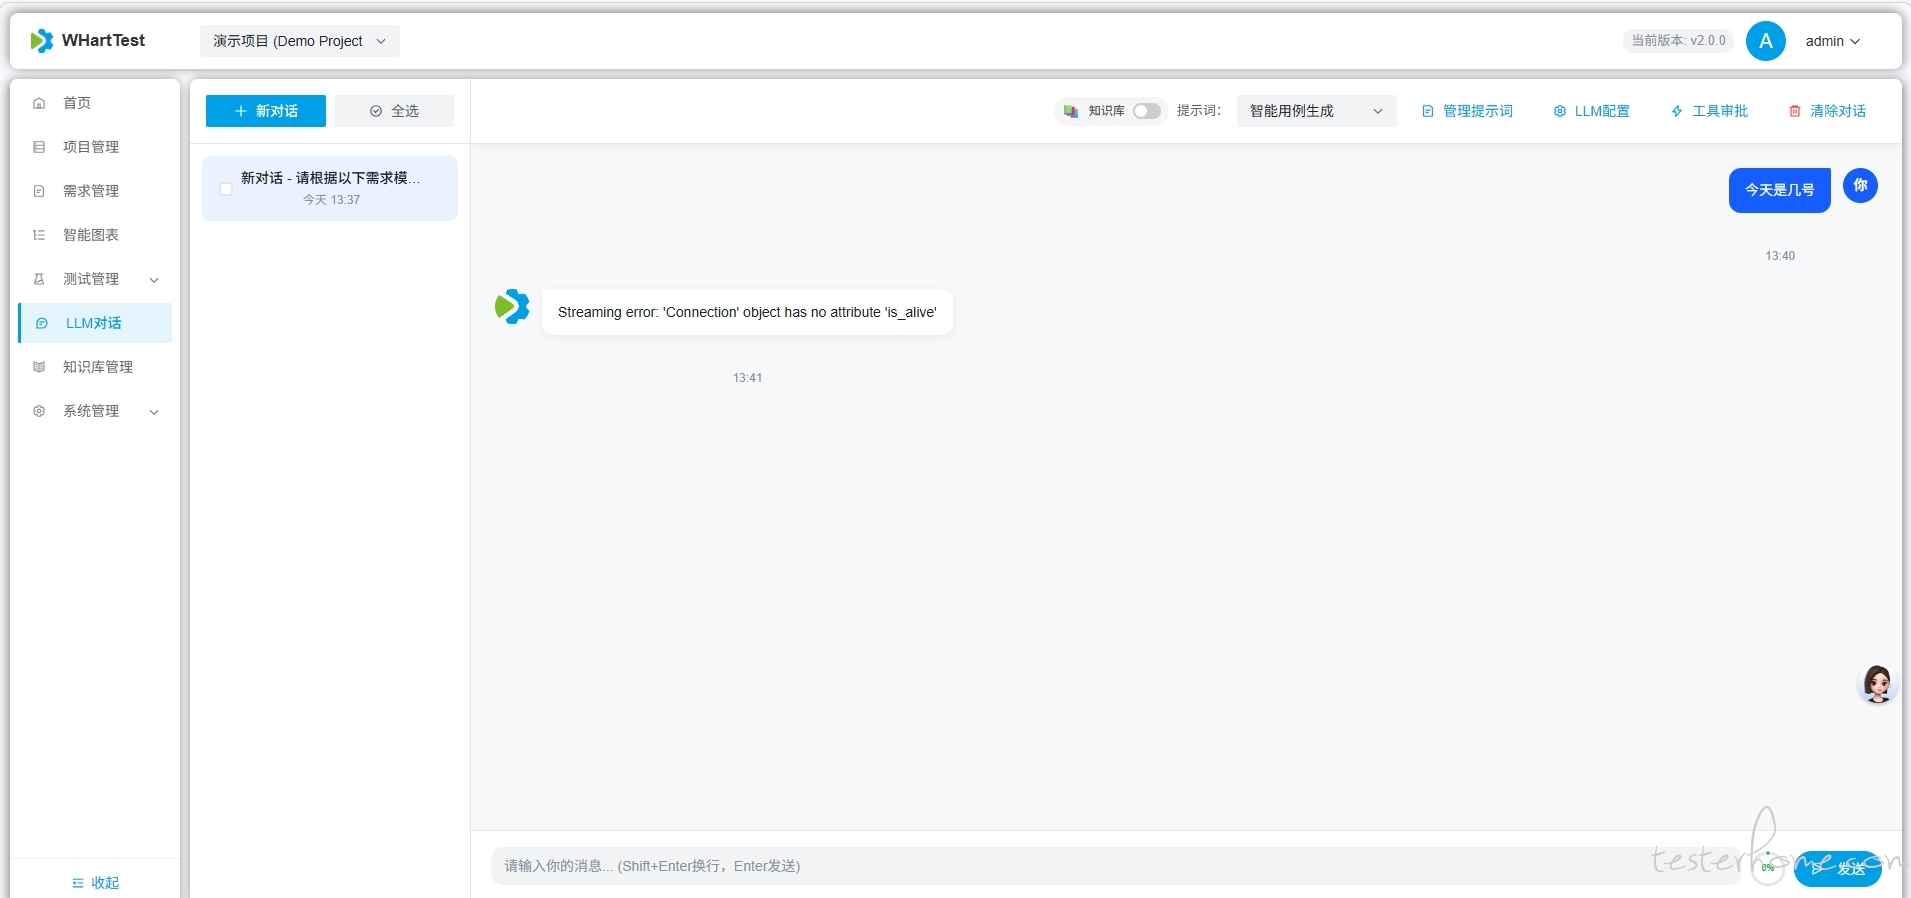Click the 首页 home icon in sidebar

[39, 103]
